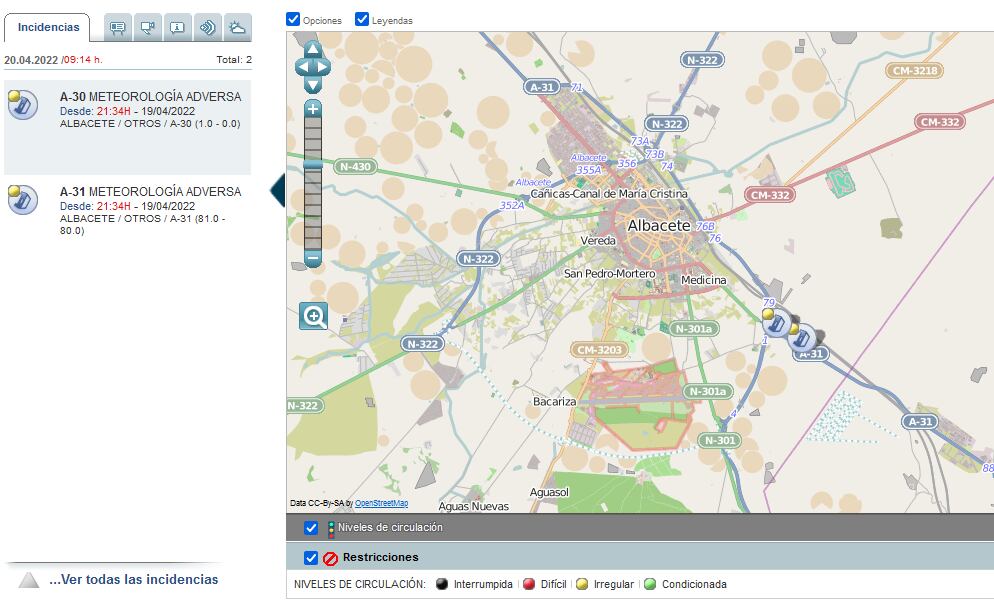Switch to the Incidencias tab
Screen dimensions: 994x614
(x=48, y=27)
